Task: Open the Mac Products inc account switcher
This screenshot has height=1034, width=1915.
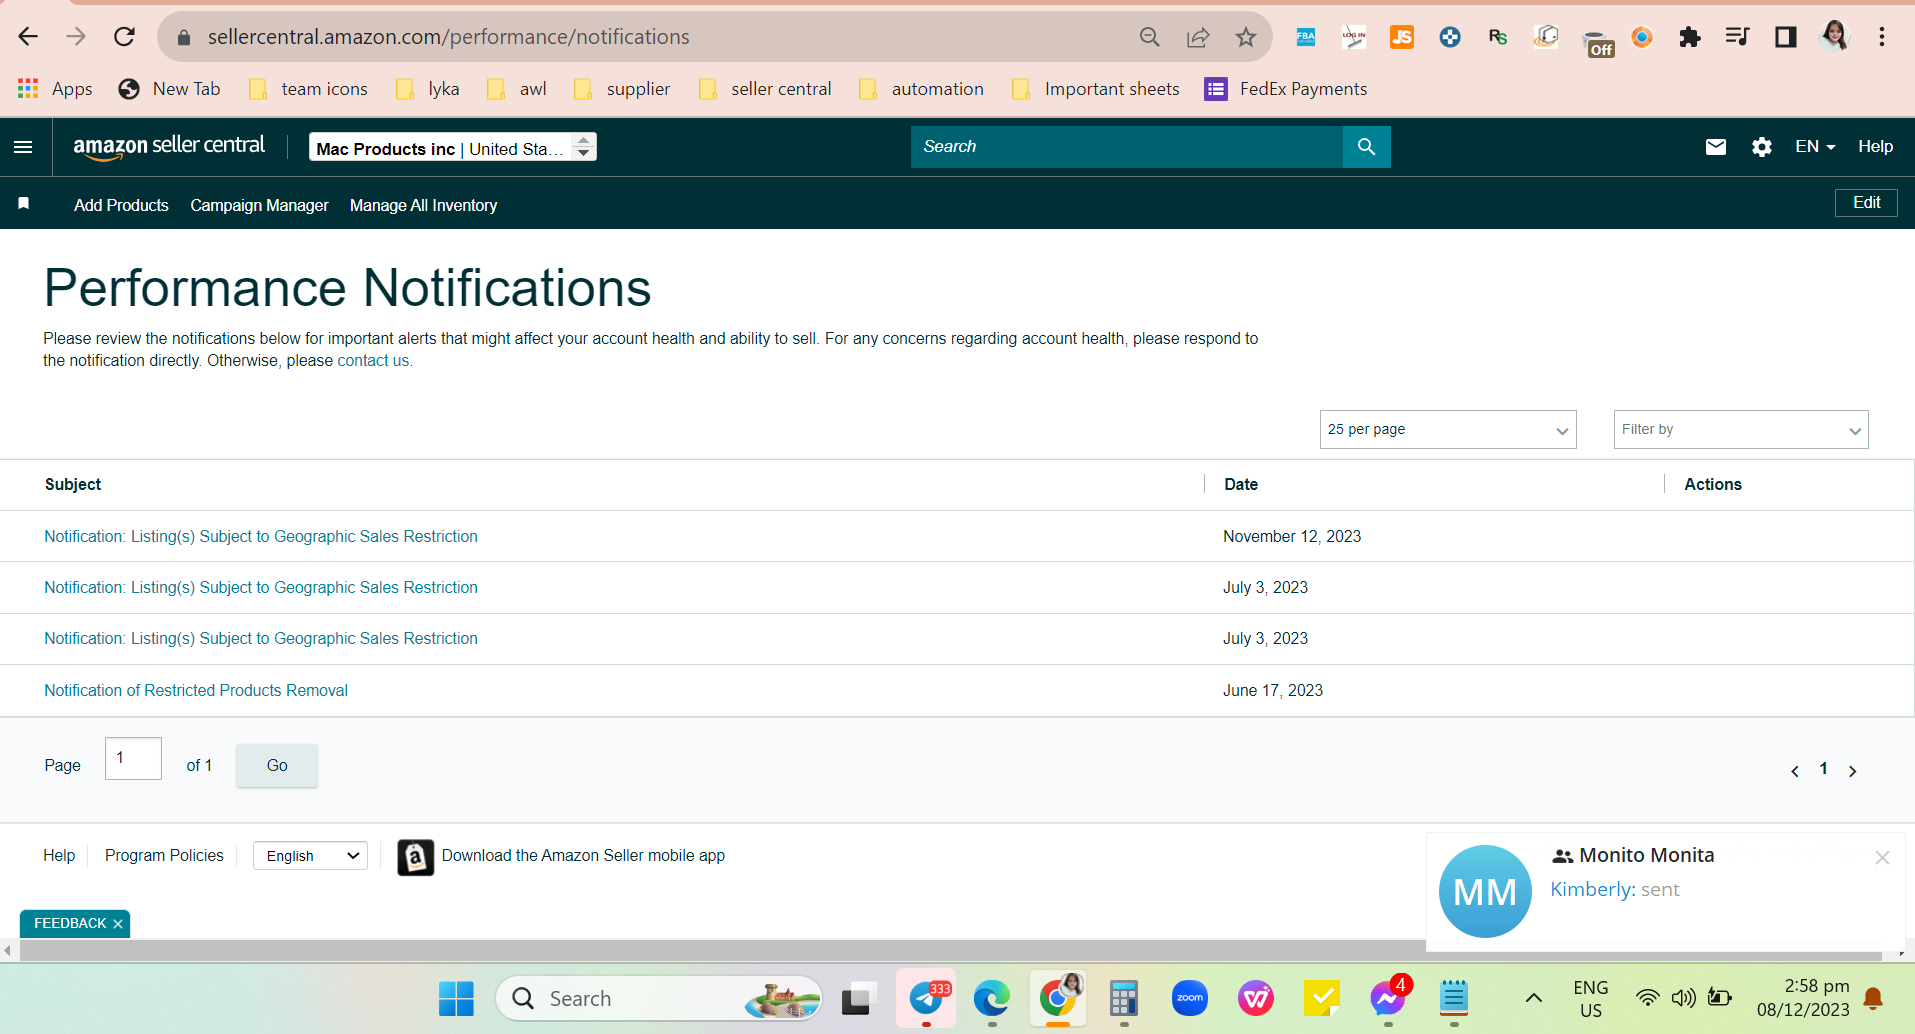Action: click(453, 148)
